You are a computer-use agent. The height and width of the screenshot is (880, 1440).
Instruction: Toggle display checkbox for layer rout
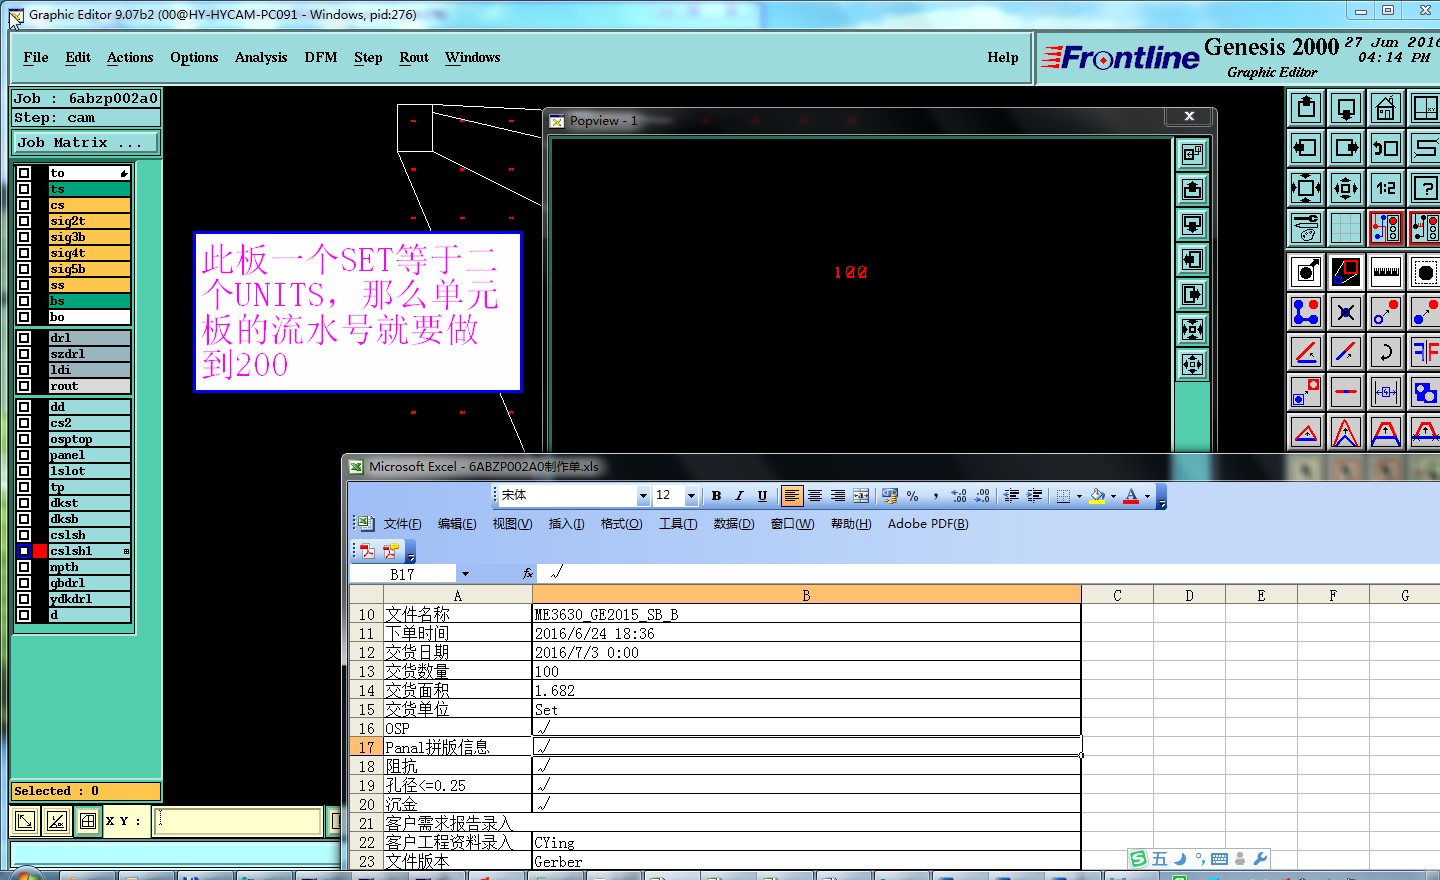(x=24, y=386)
